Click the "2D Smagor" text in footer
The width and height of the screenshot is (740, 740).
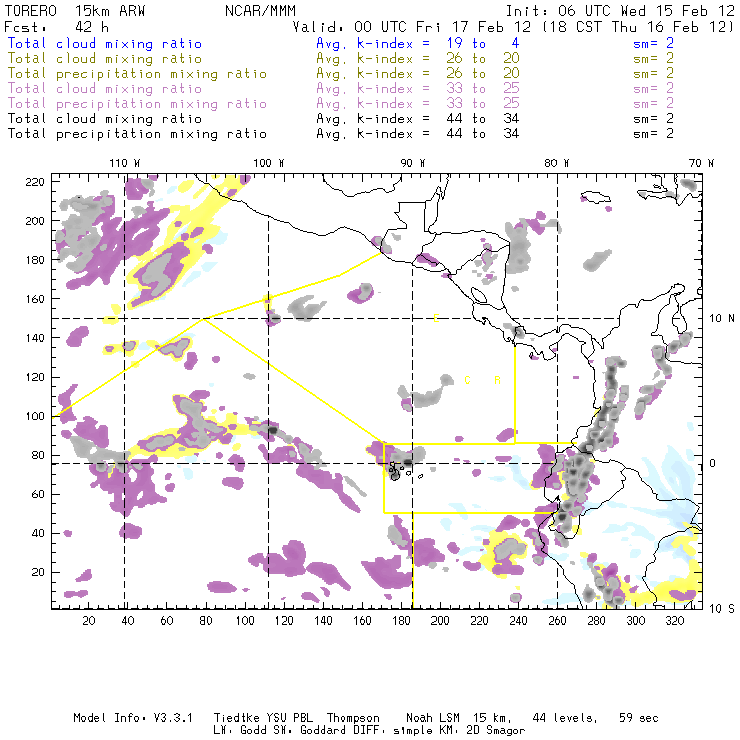(x=496, y=731)
